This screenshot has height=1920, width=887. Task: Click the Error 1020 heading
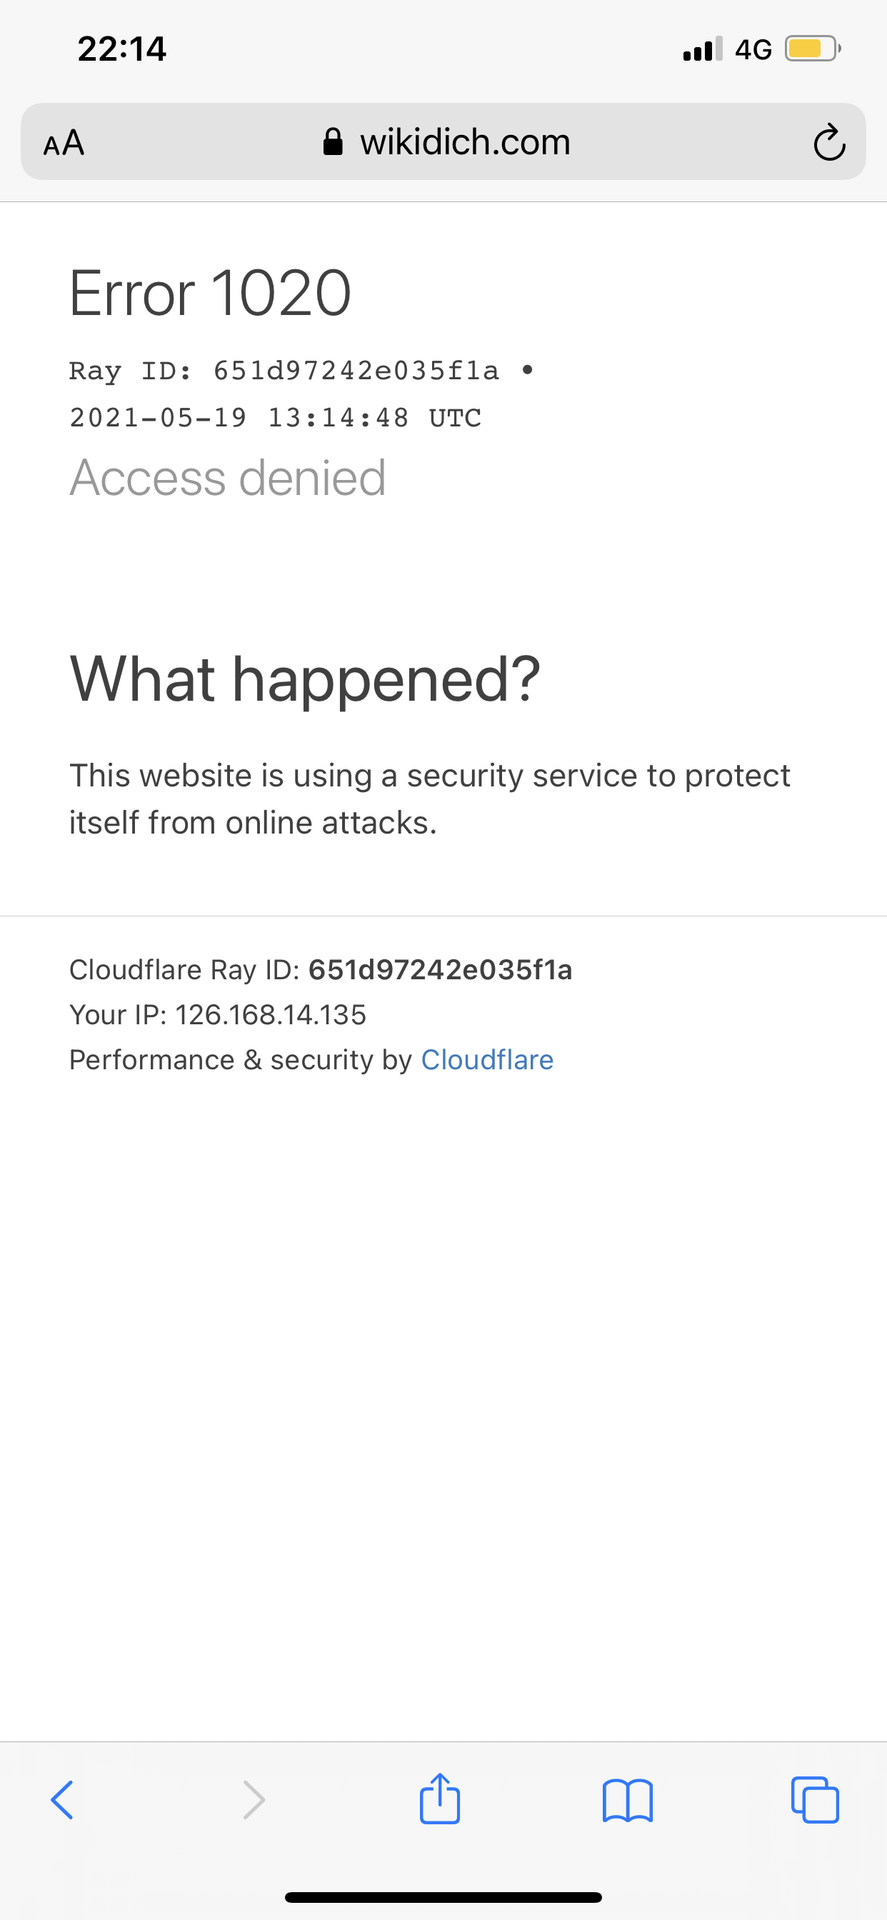click(210, 293)
